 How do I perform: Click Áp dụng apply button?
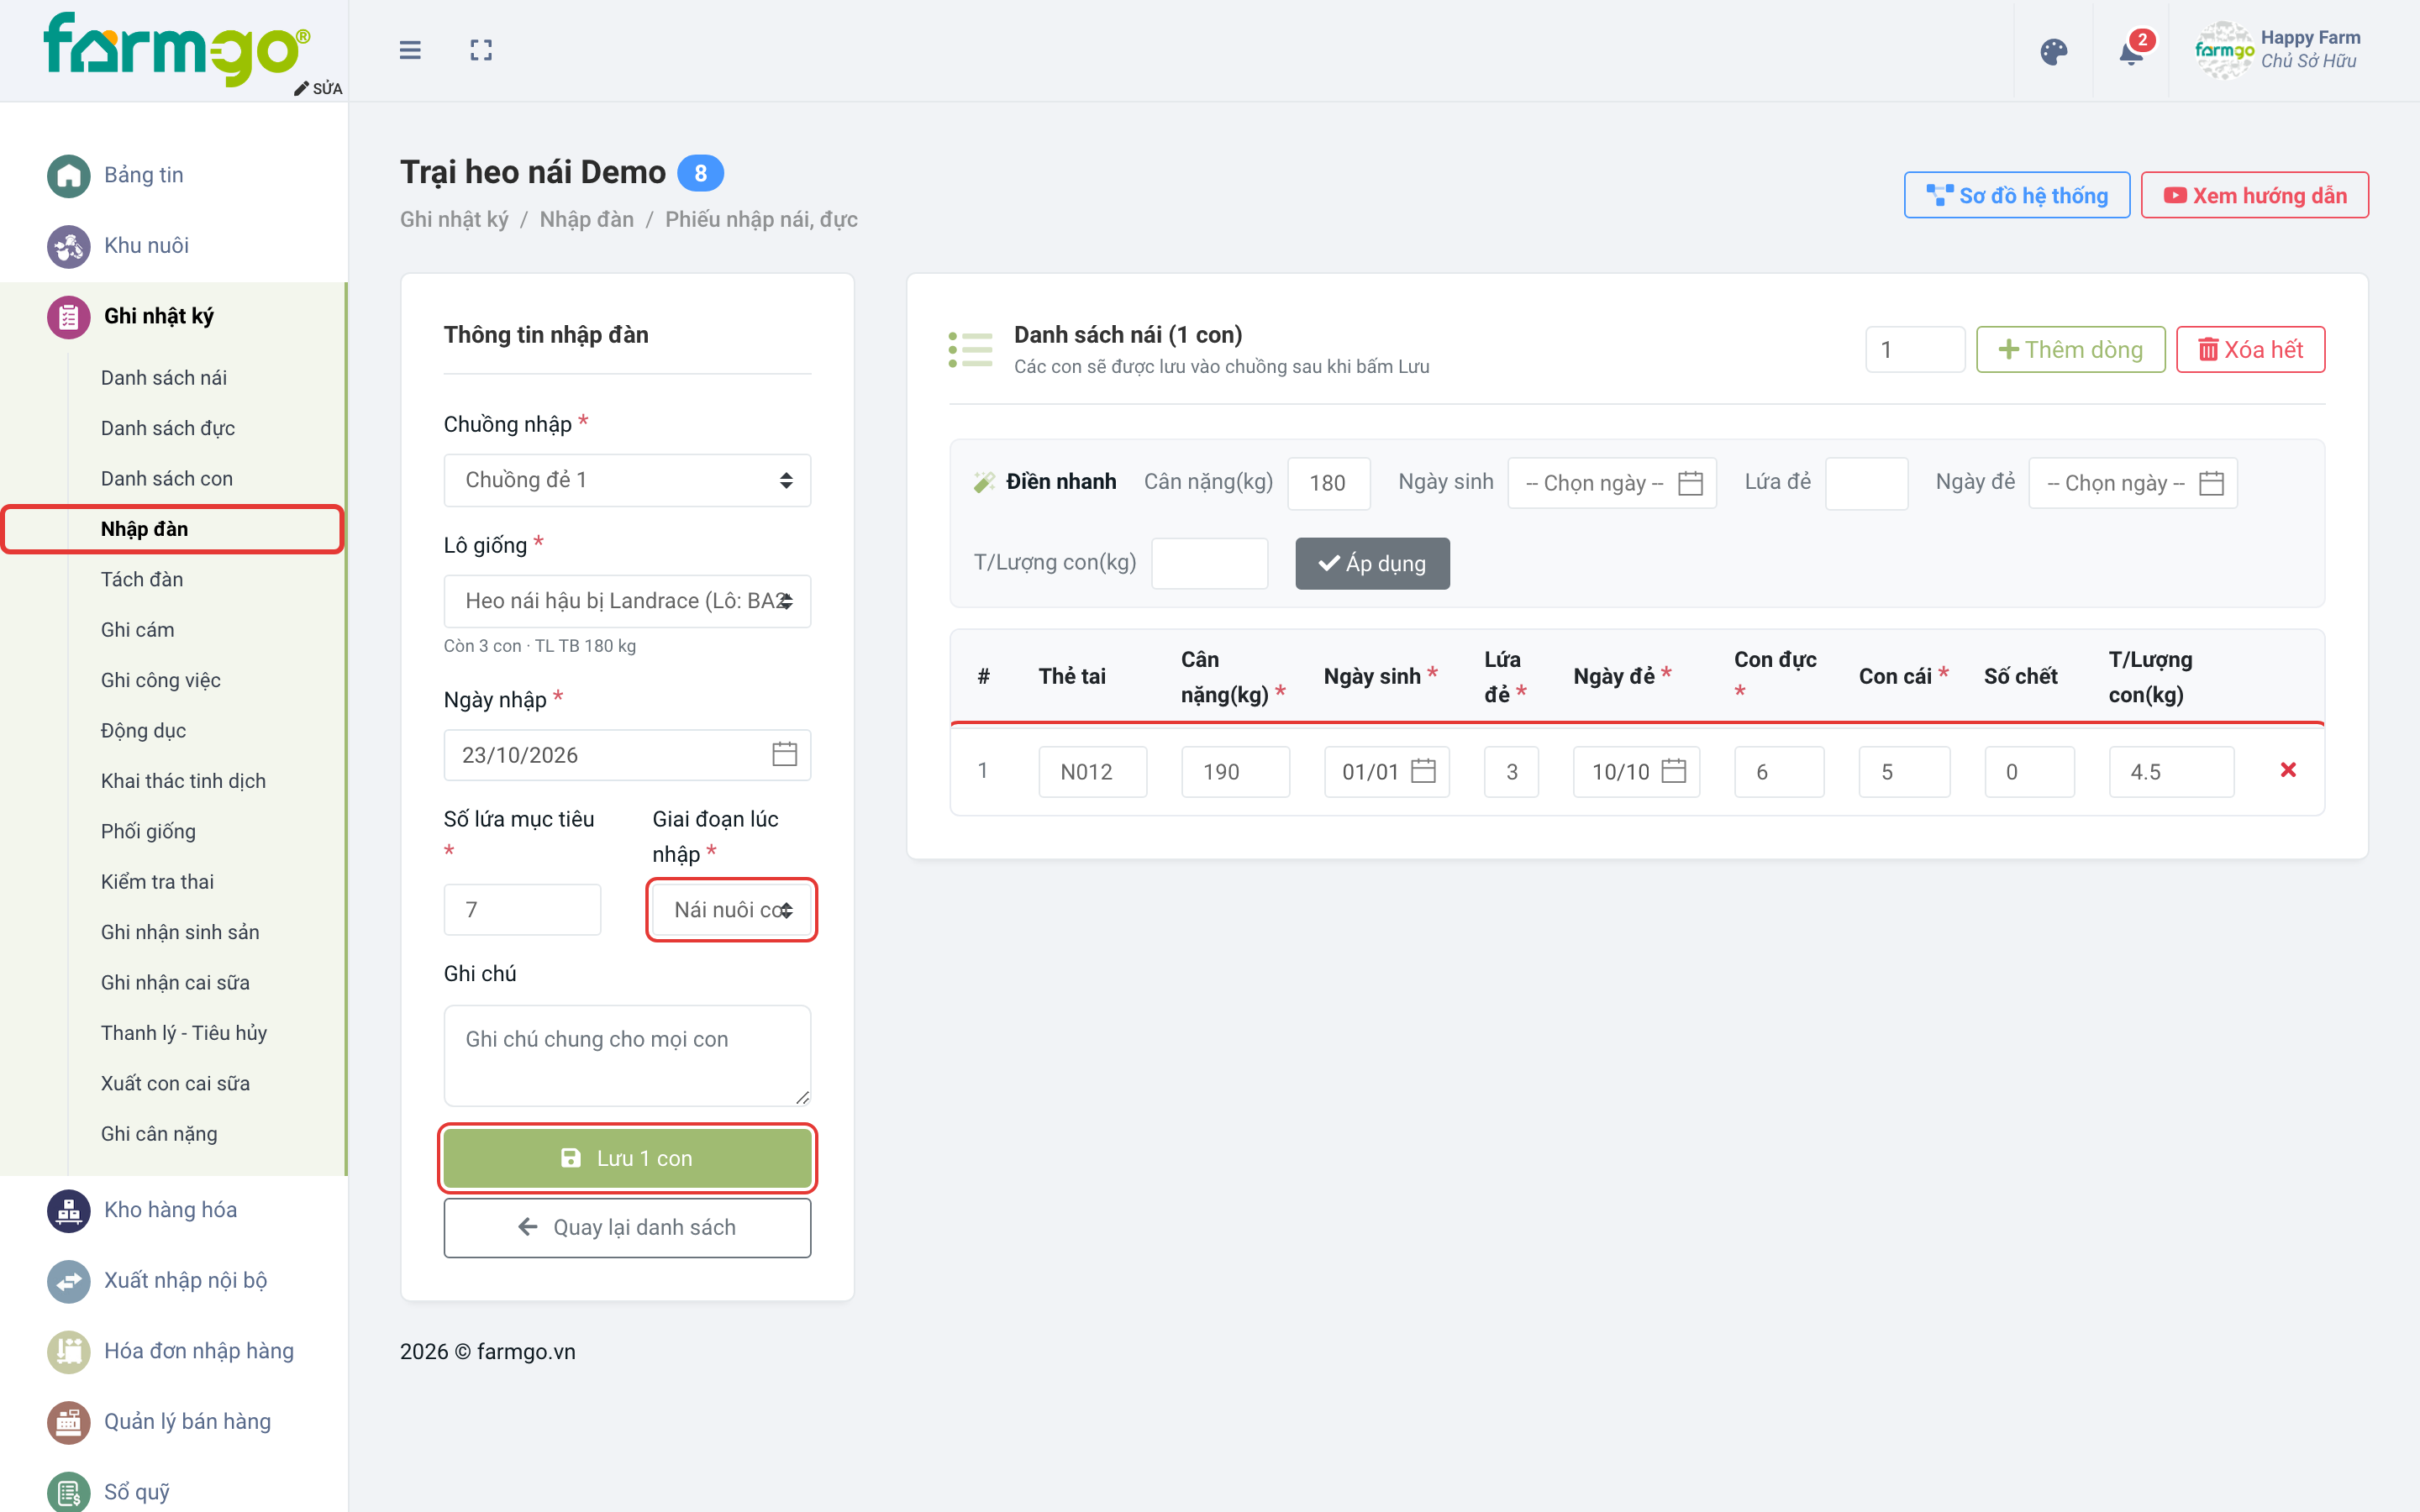1372,563
